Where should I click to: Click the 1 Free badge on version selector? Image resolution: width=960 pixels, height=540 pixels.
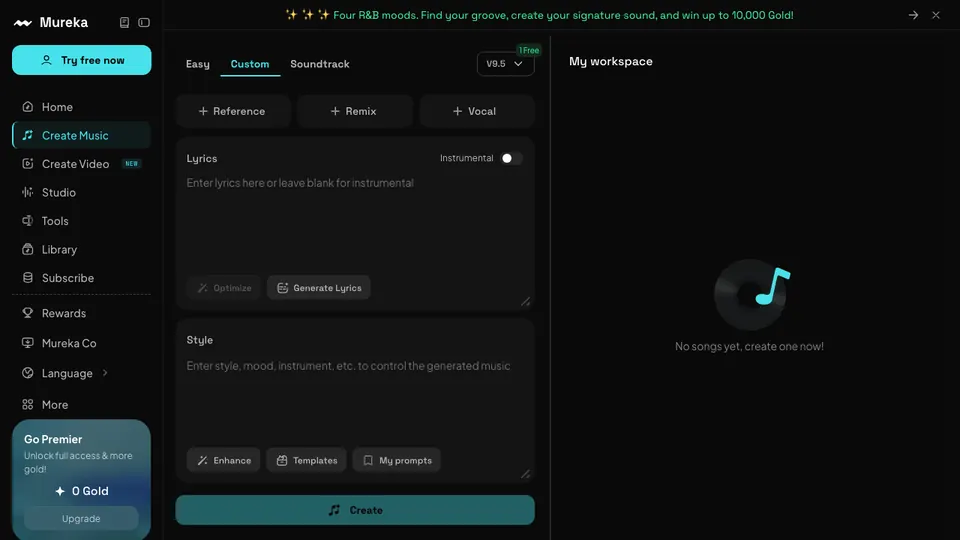tap(528, 50)
